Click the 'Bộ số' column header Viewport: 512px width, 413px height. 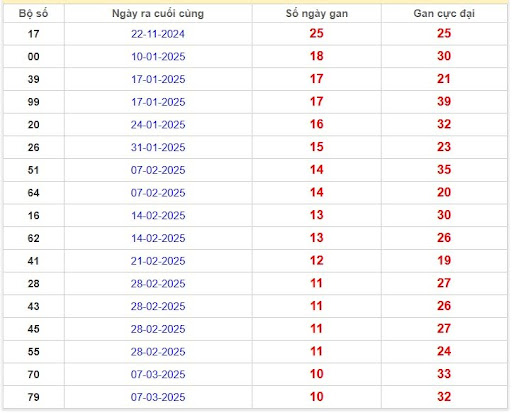click(33, 14)
